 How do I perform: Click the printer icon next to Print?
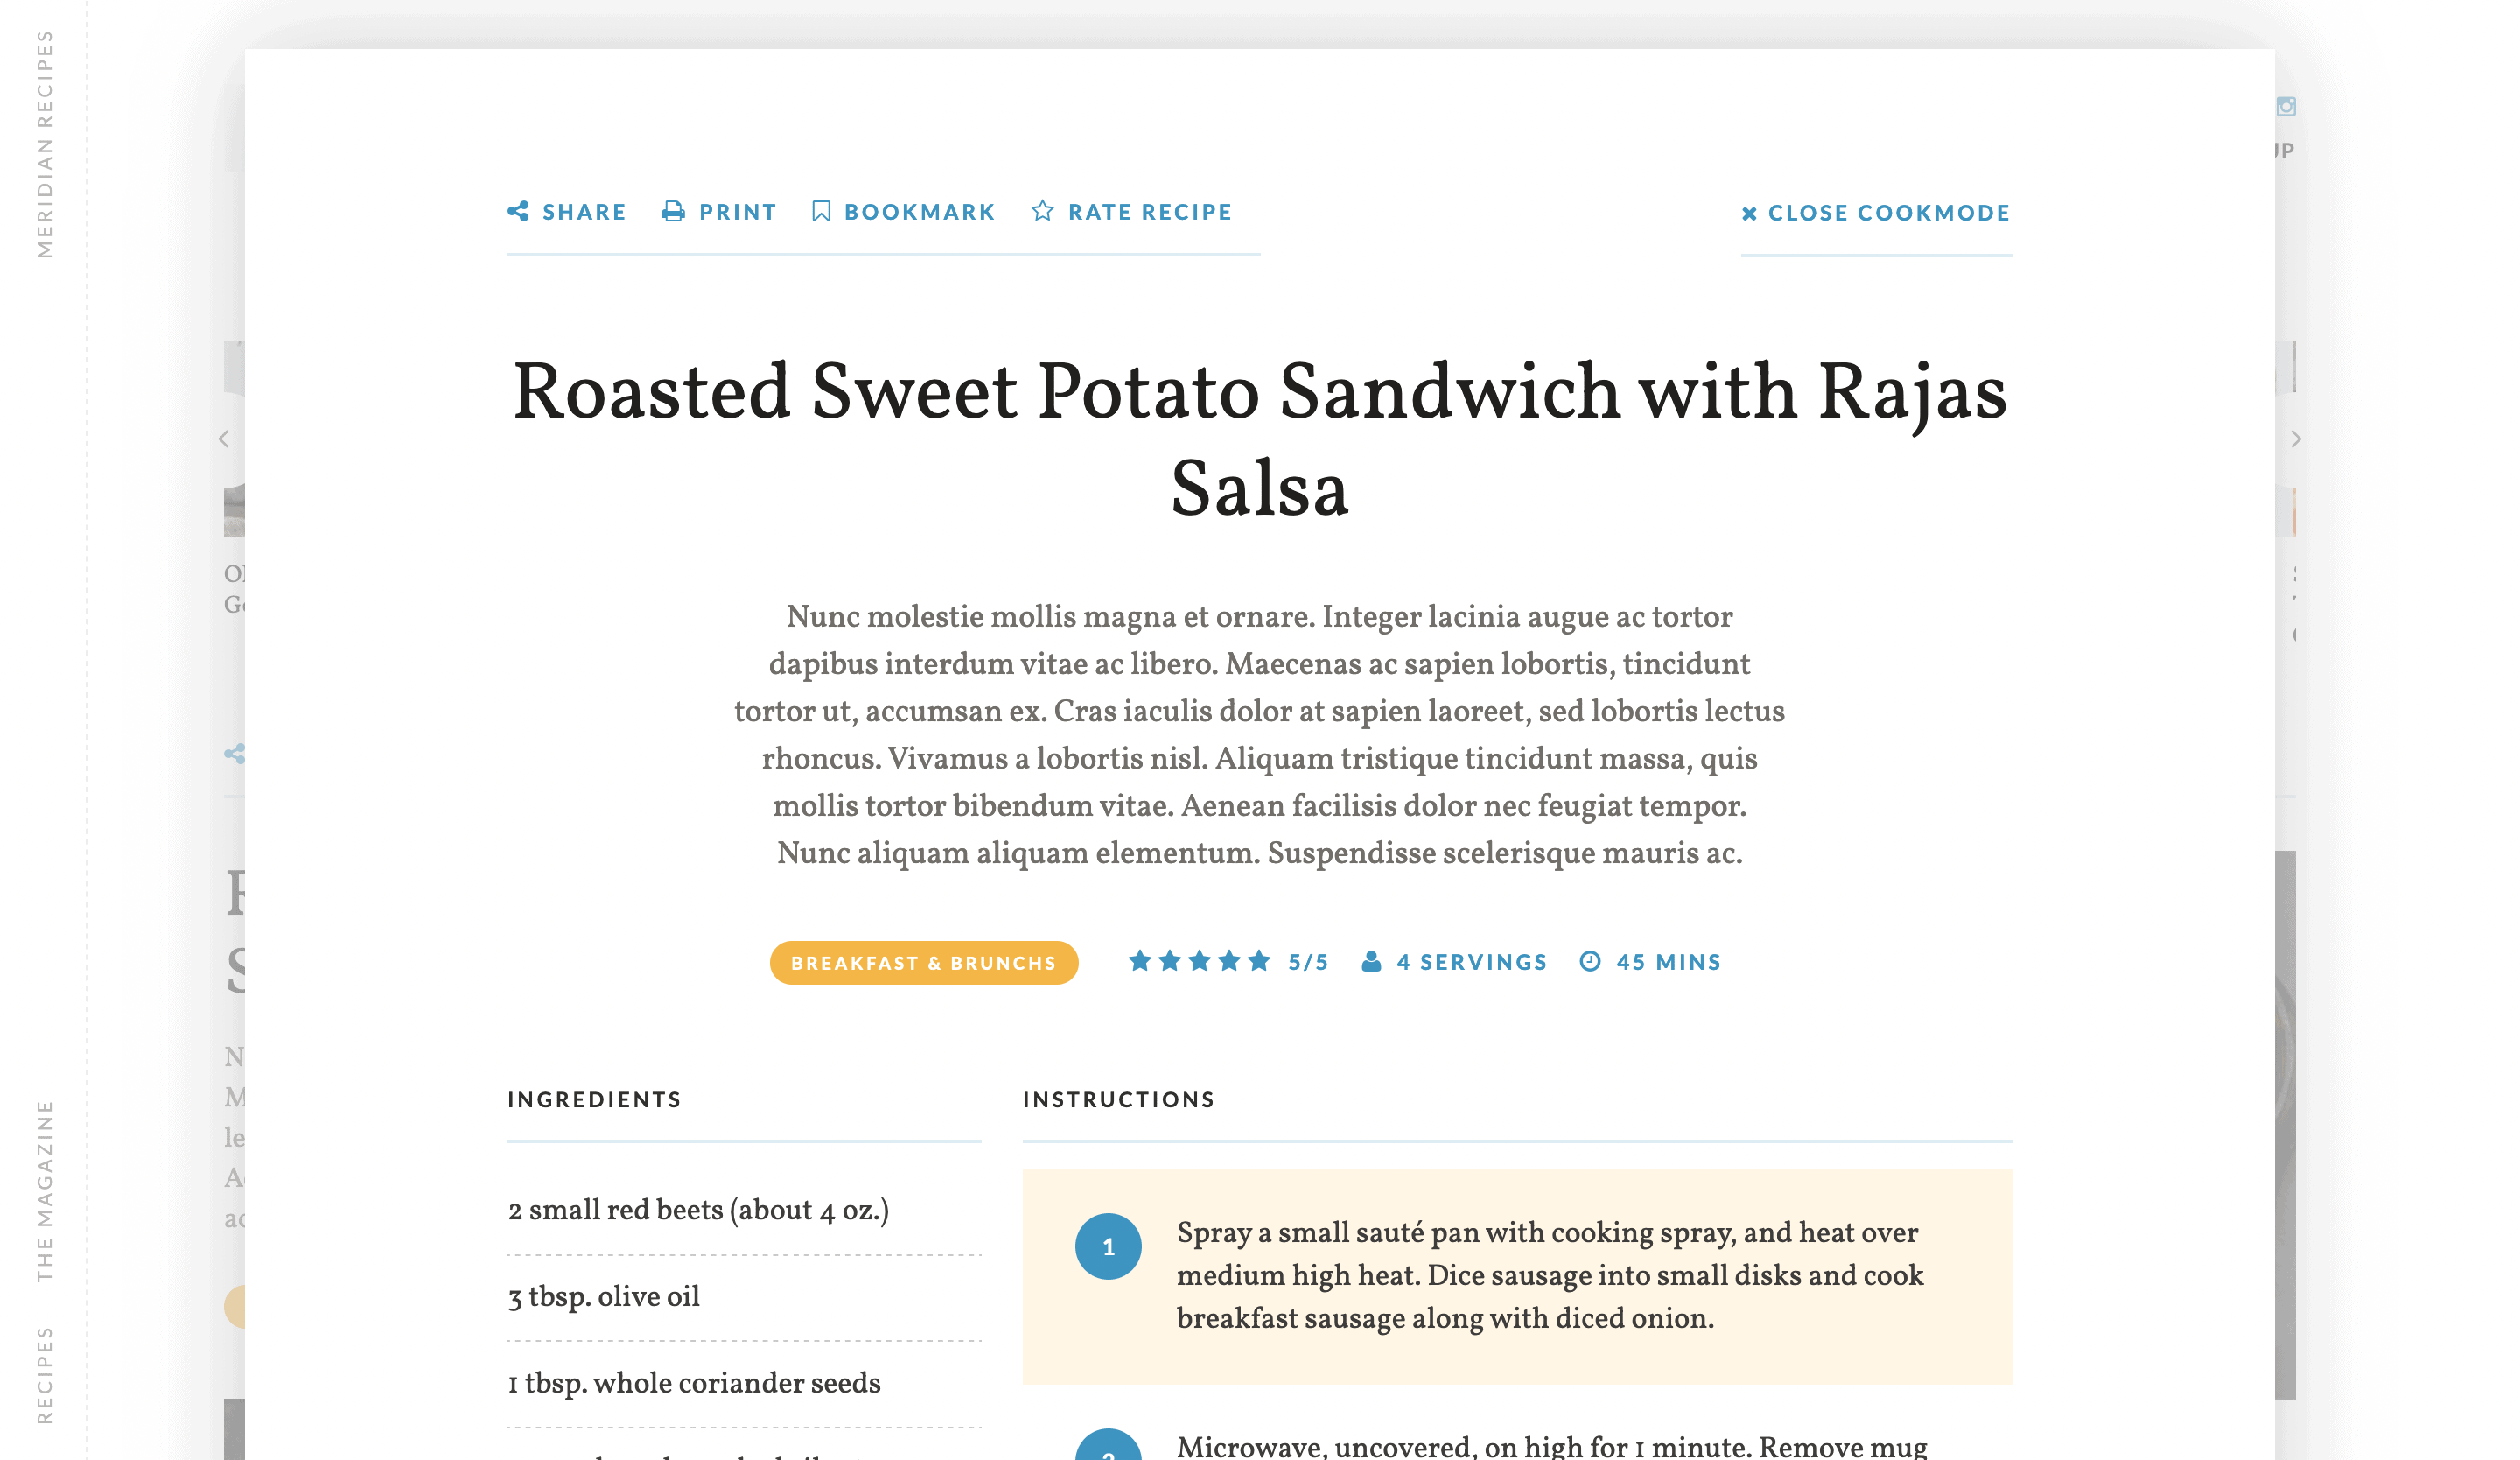[x=673, y=211]
